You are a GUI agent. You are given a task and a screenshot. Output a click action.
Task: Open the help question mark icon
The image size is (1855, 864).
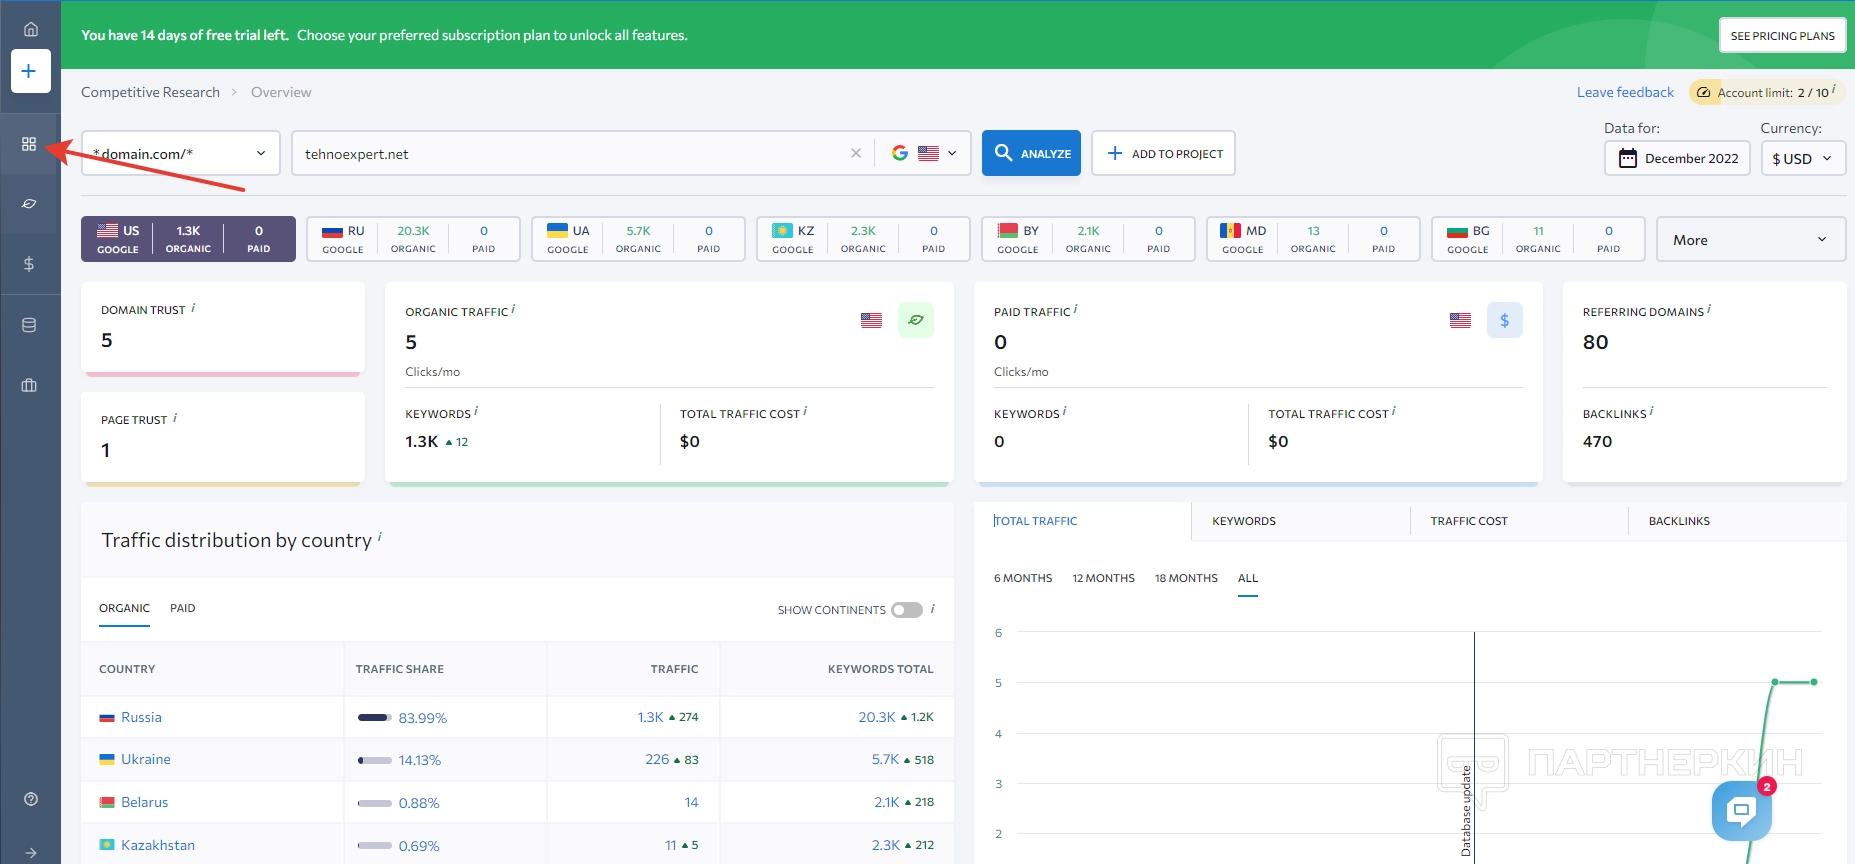(30, 799)
